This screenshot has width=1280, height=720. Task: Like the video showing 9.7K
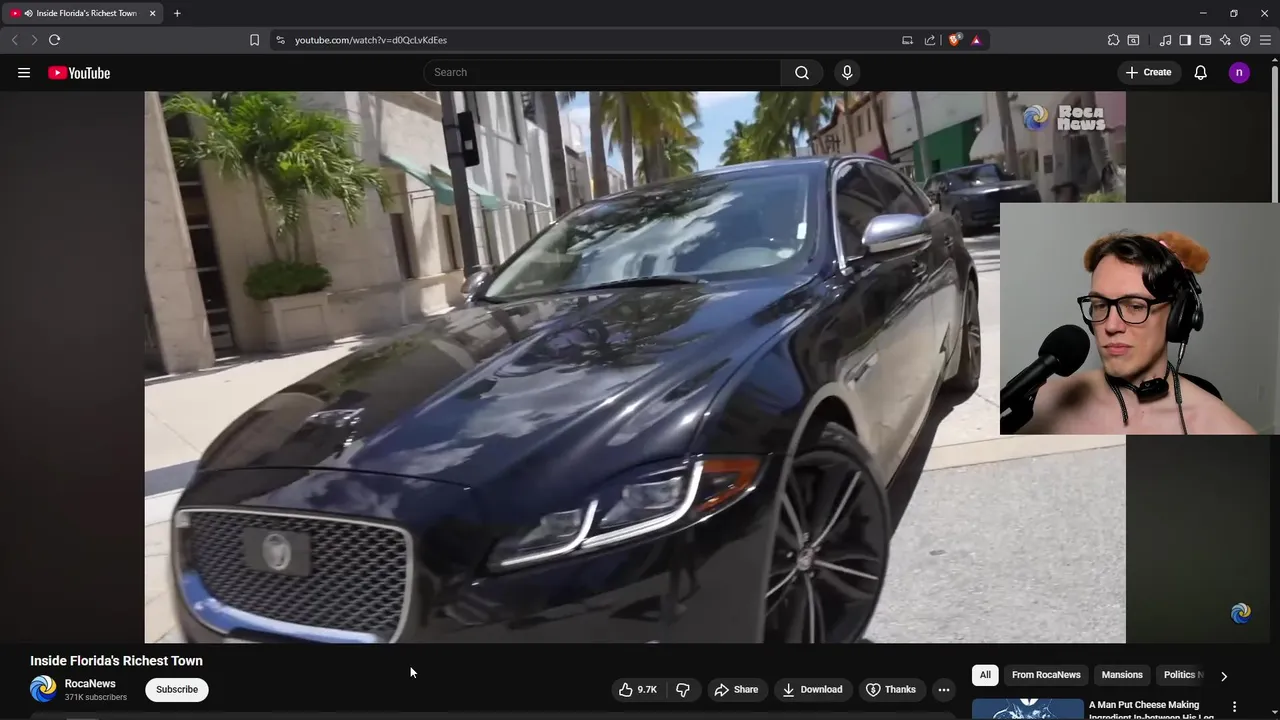click(637, 689)
